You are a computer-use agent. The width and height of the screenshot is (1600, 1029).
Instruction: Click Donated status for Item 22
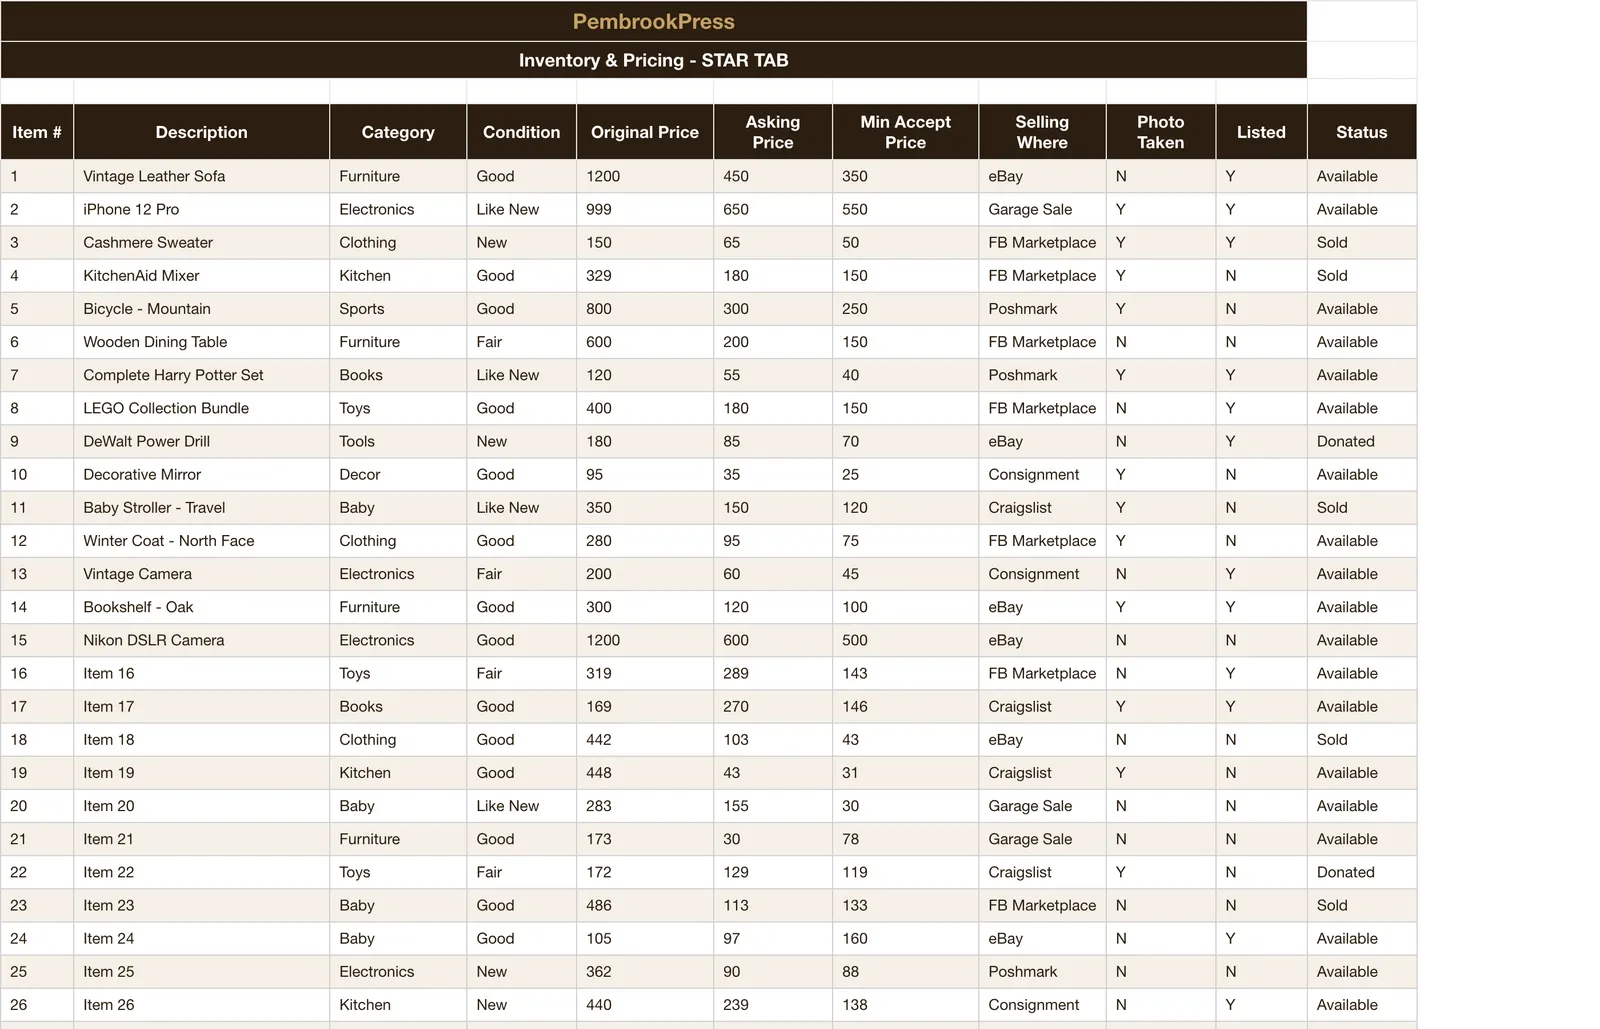coord(1362,872)
